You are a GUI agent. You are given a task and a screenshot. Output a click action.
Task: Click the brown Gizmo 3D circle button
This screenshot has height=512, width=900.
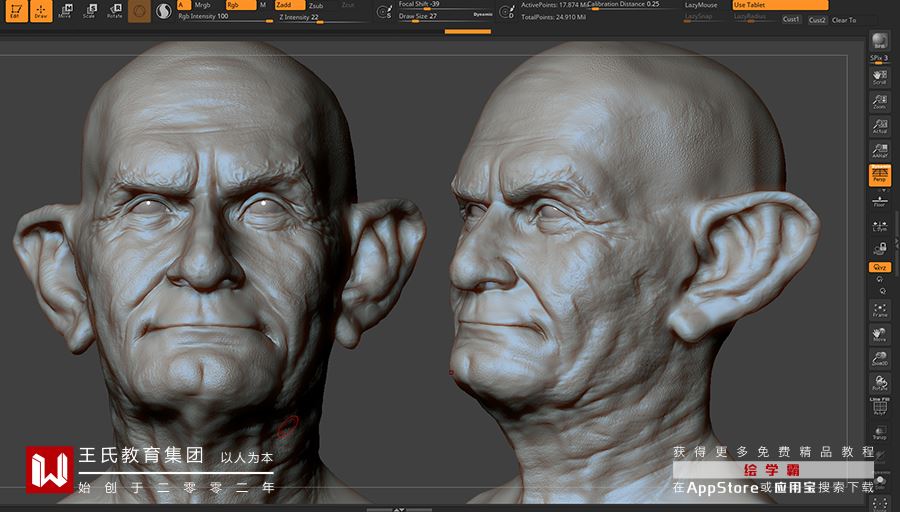pos(139,11)
